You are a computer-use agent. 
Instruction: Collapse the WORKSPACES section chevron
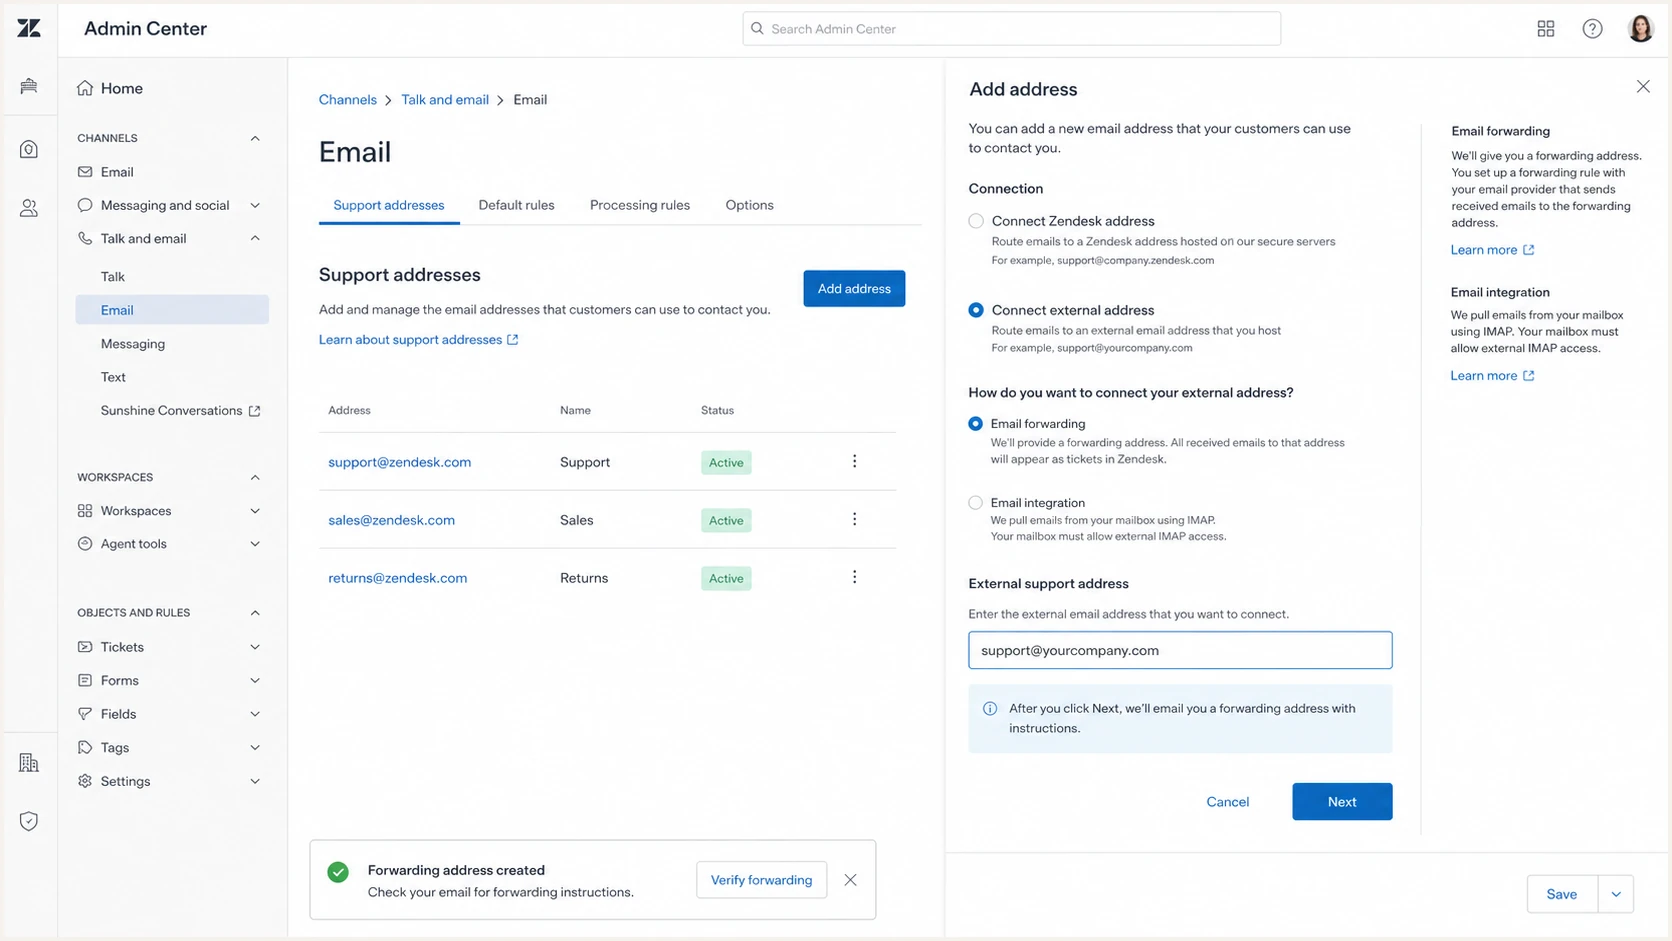click(x=255, y=477)
